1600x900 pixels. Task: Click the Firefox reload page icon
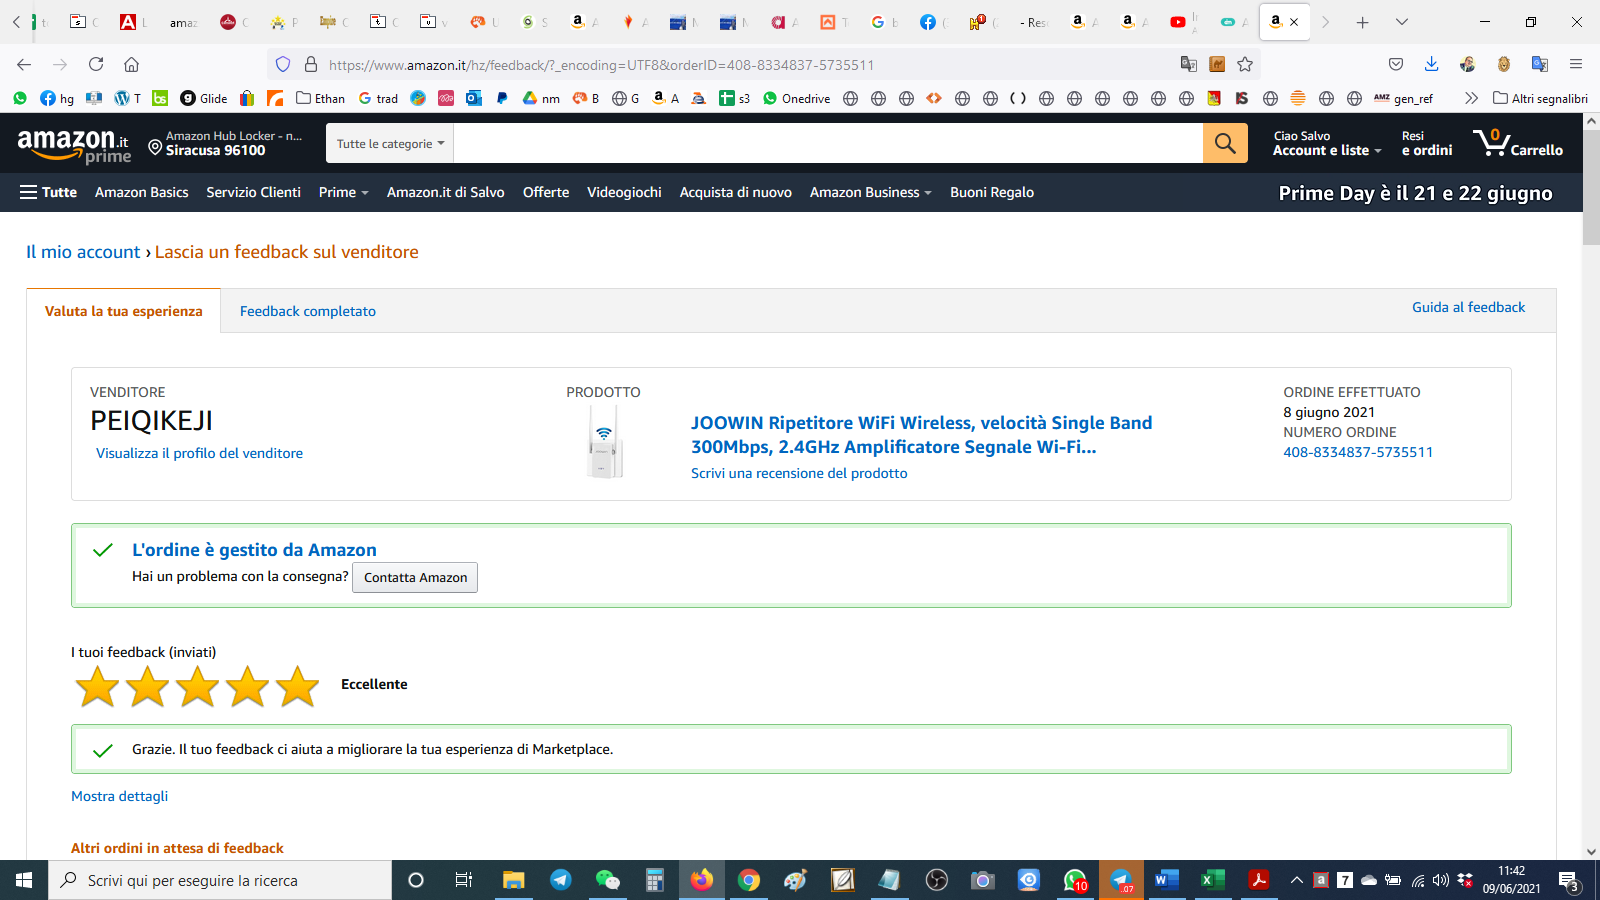click(x=96, y=64)
